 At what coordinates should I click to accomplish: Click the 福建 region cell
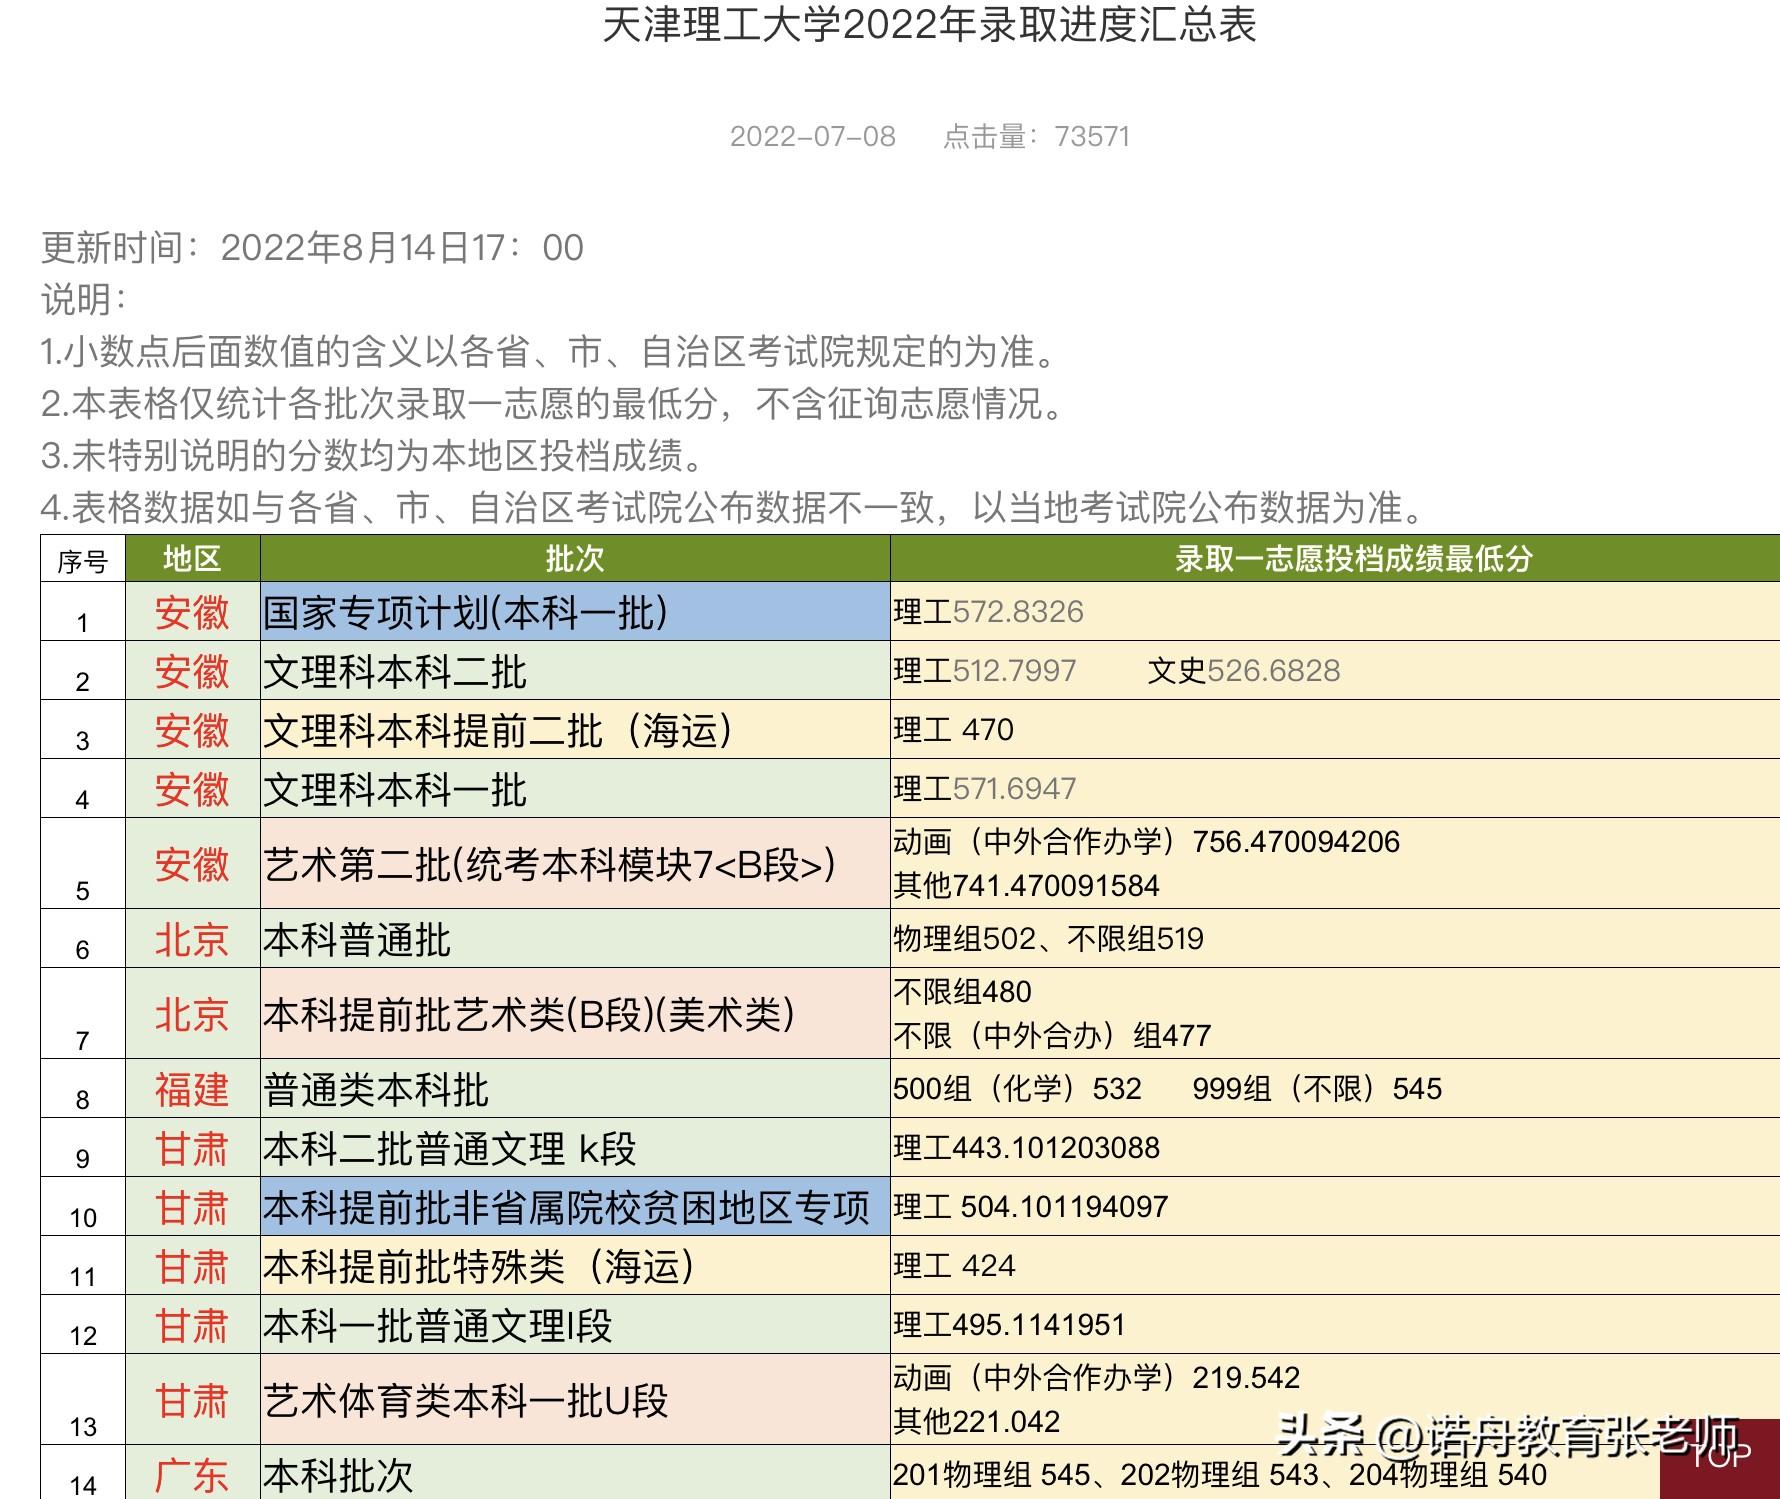(x=192, y=1089)
